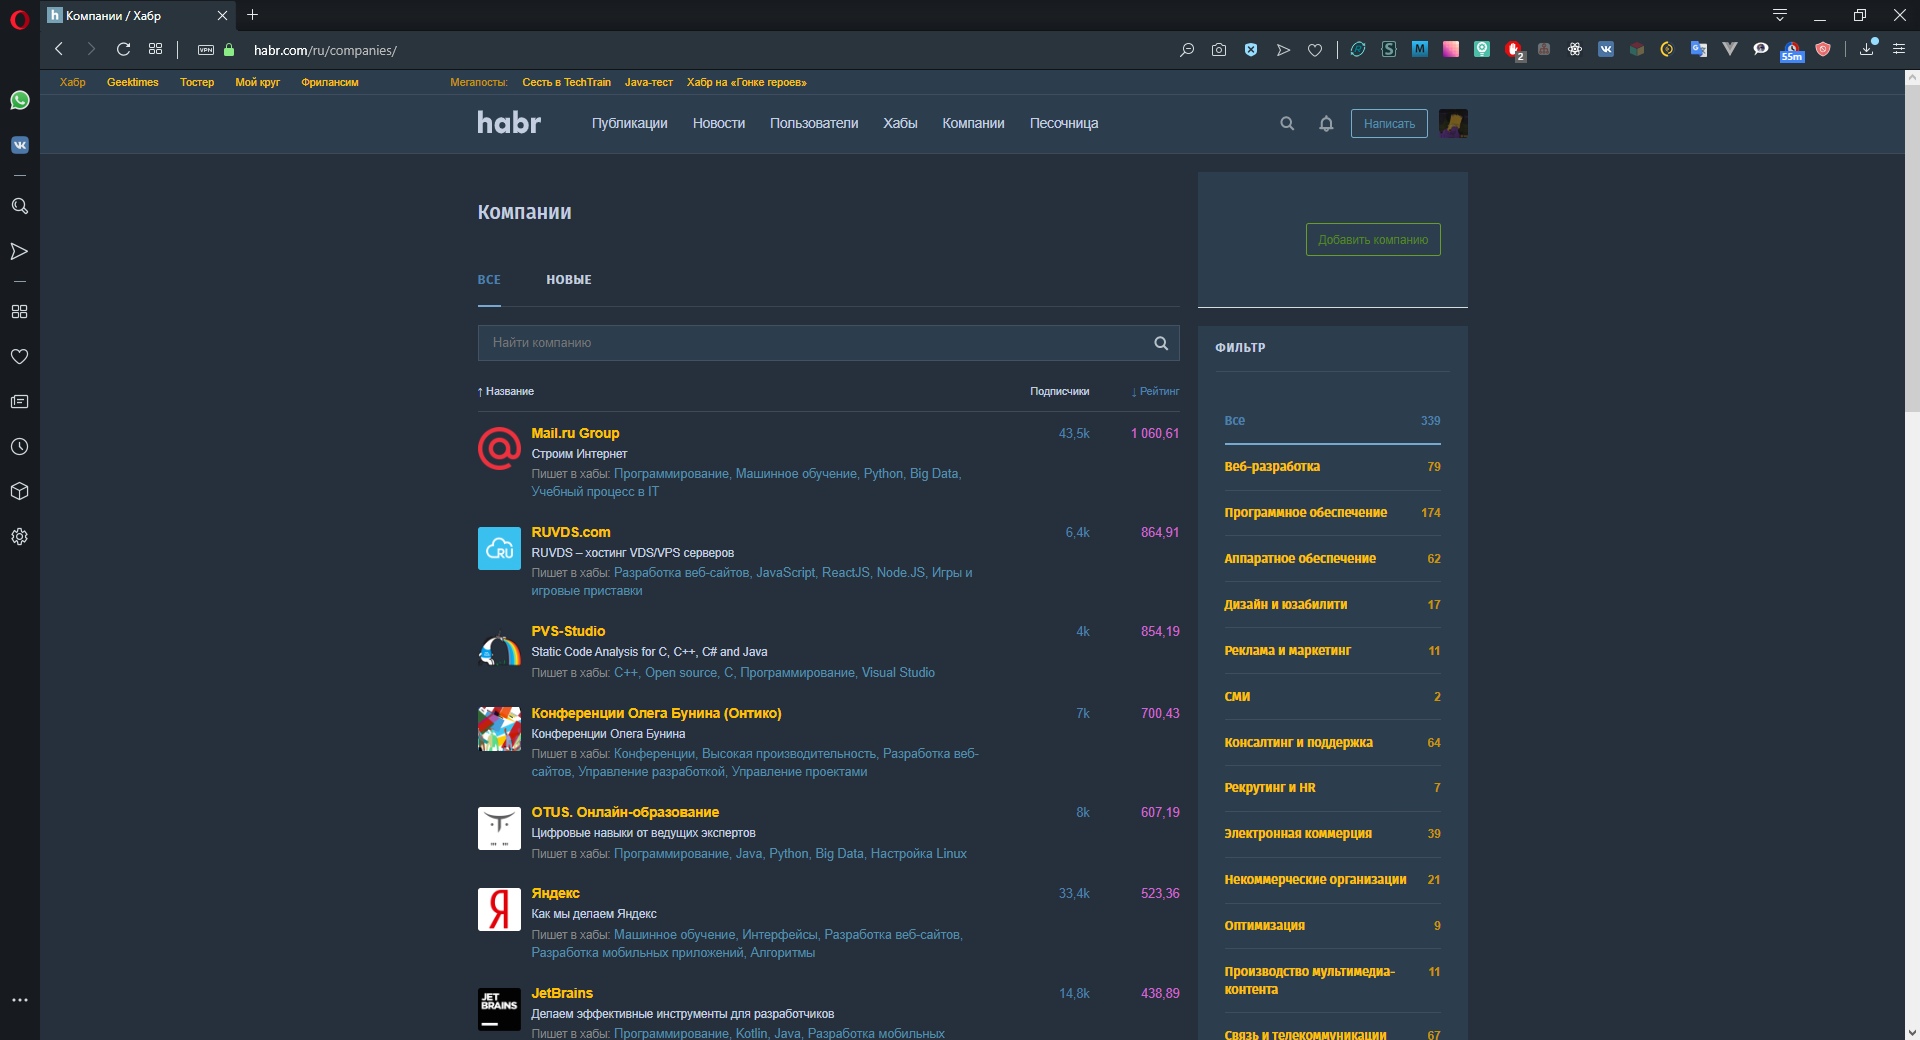
Task: Open the adblock hand extension with badge 2
Action: [x=1514, y=50]
